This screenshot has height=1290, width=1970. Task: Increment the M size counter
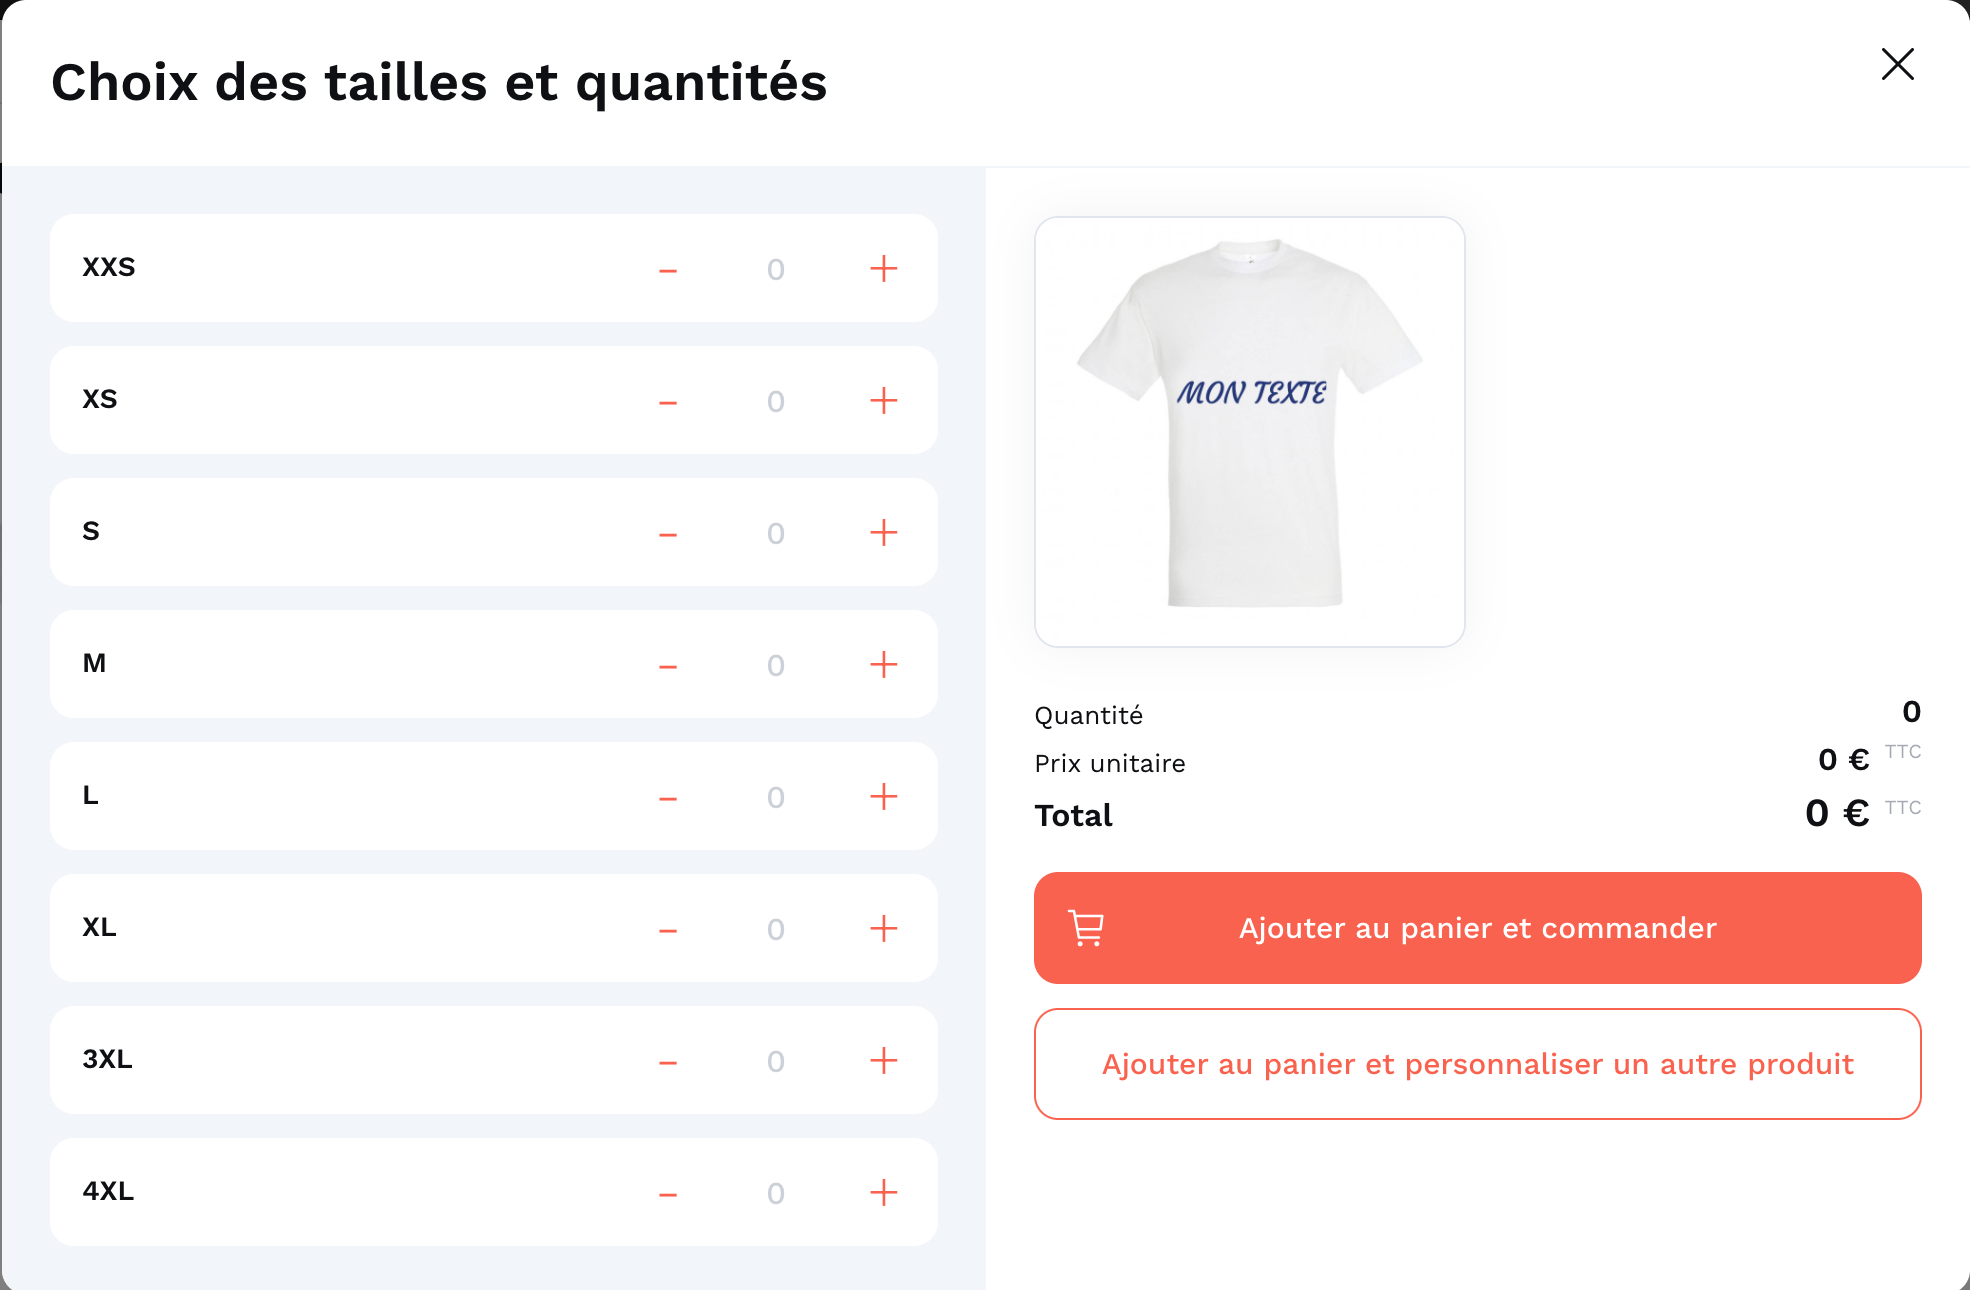[883, 664]
